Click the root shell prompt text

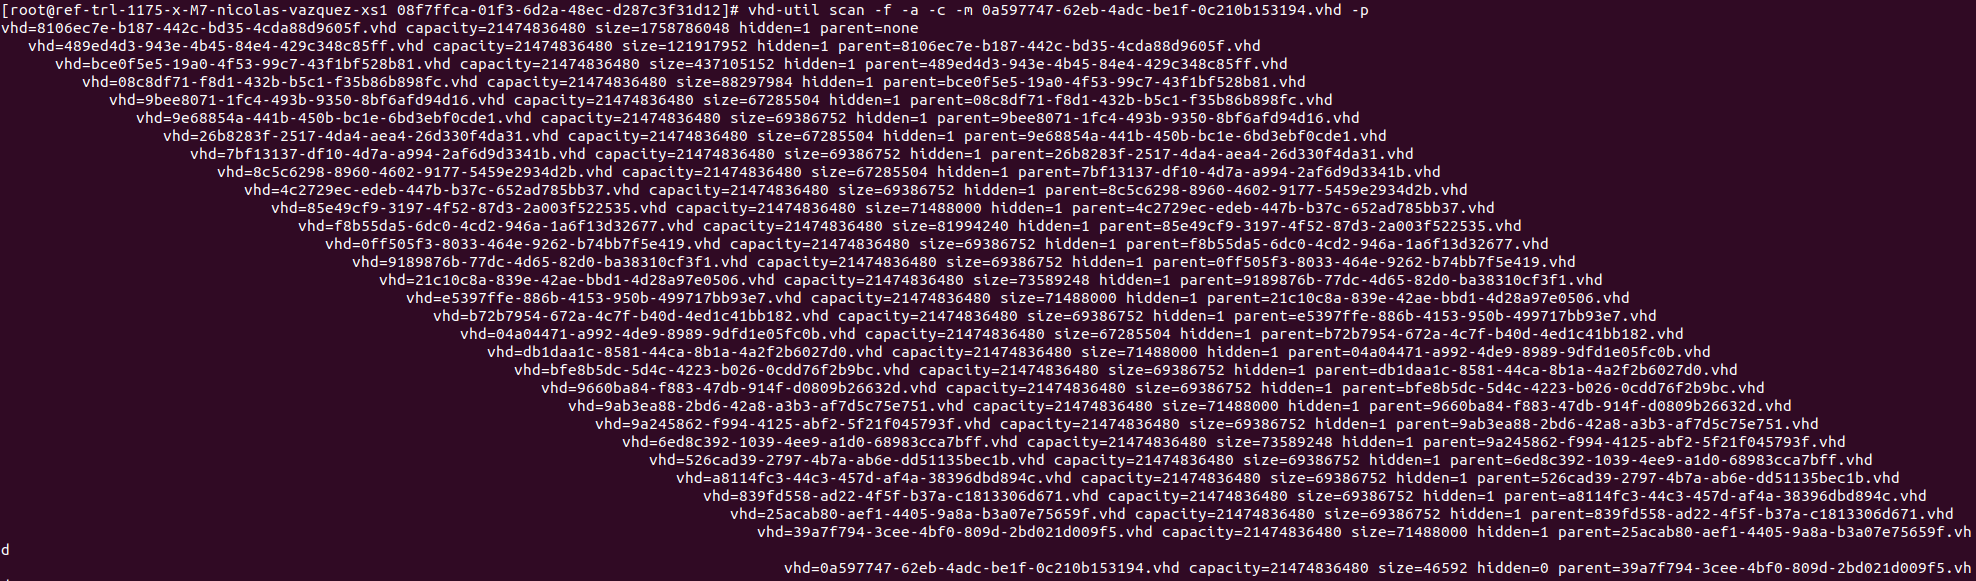click(x=370, y=10)
